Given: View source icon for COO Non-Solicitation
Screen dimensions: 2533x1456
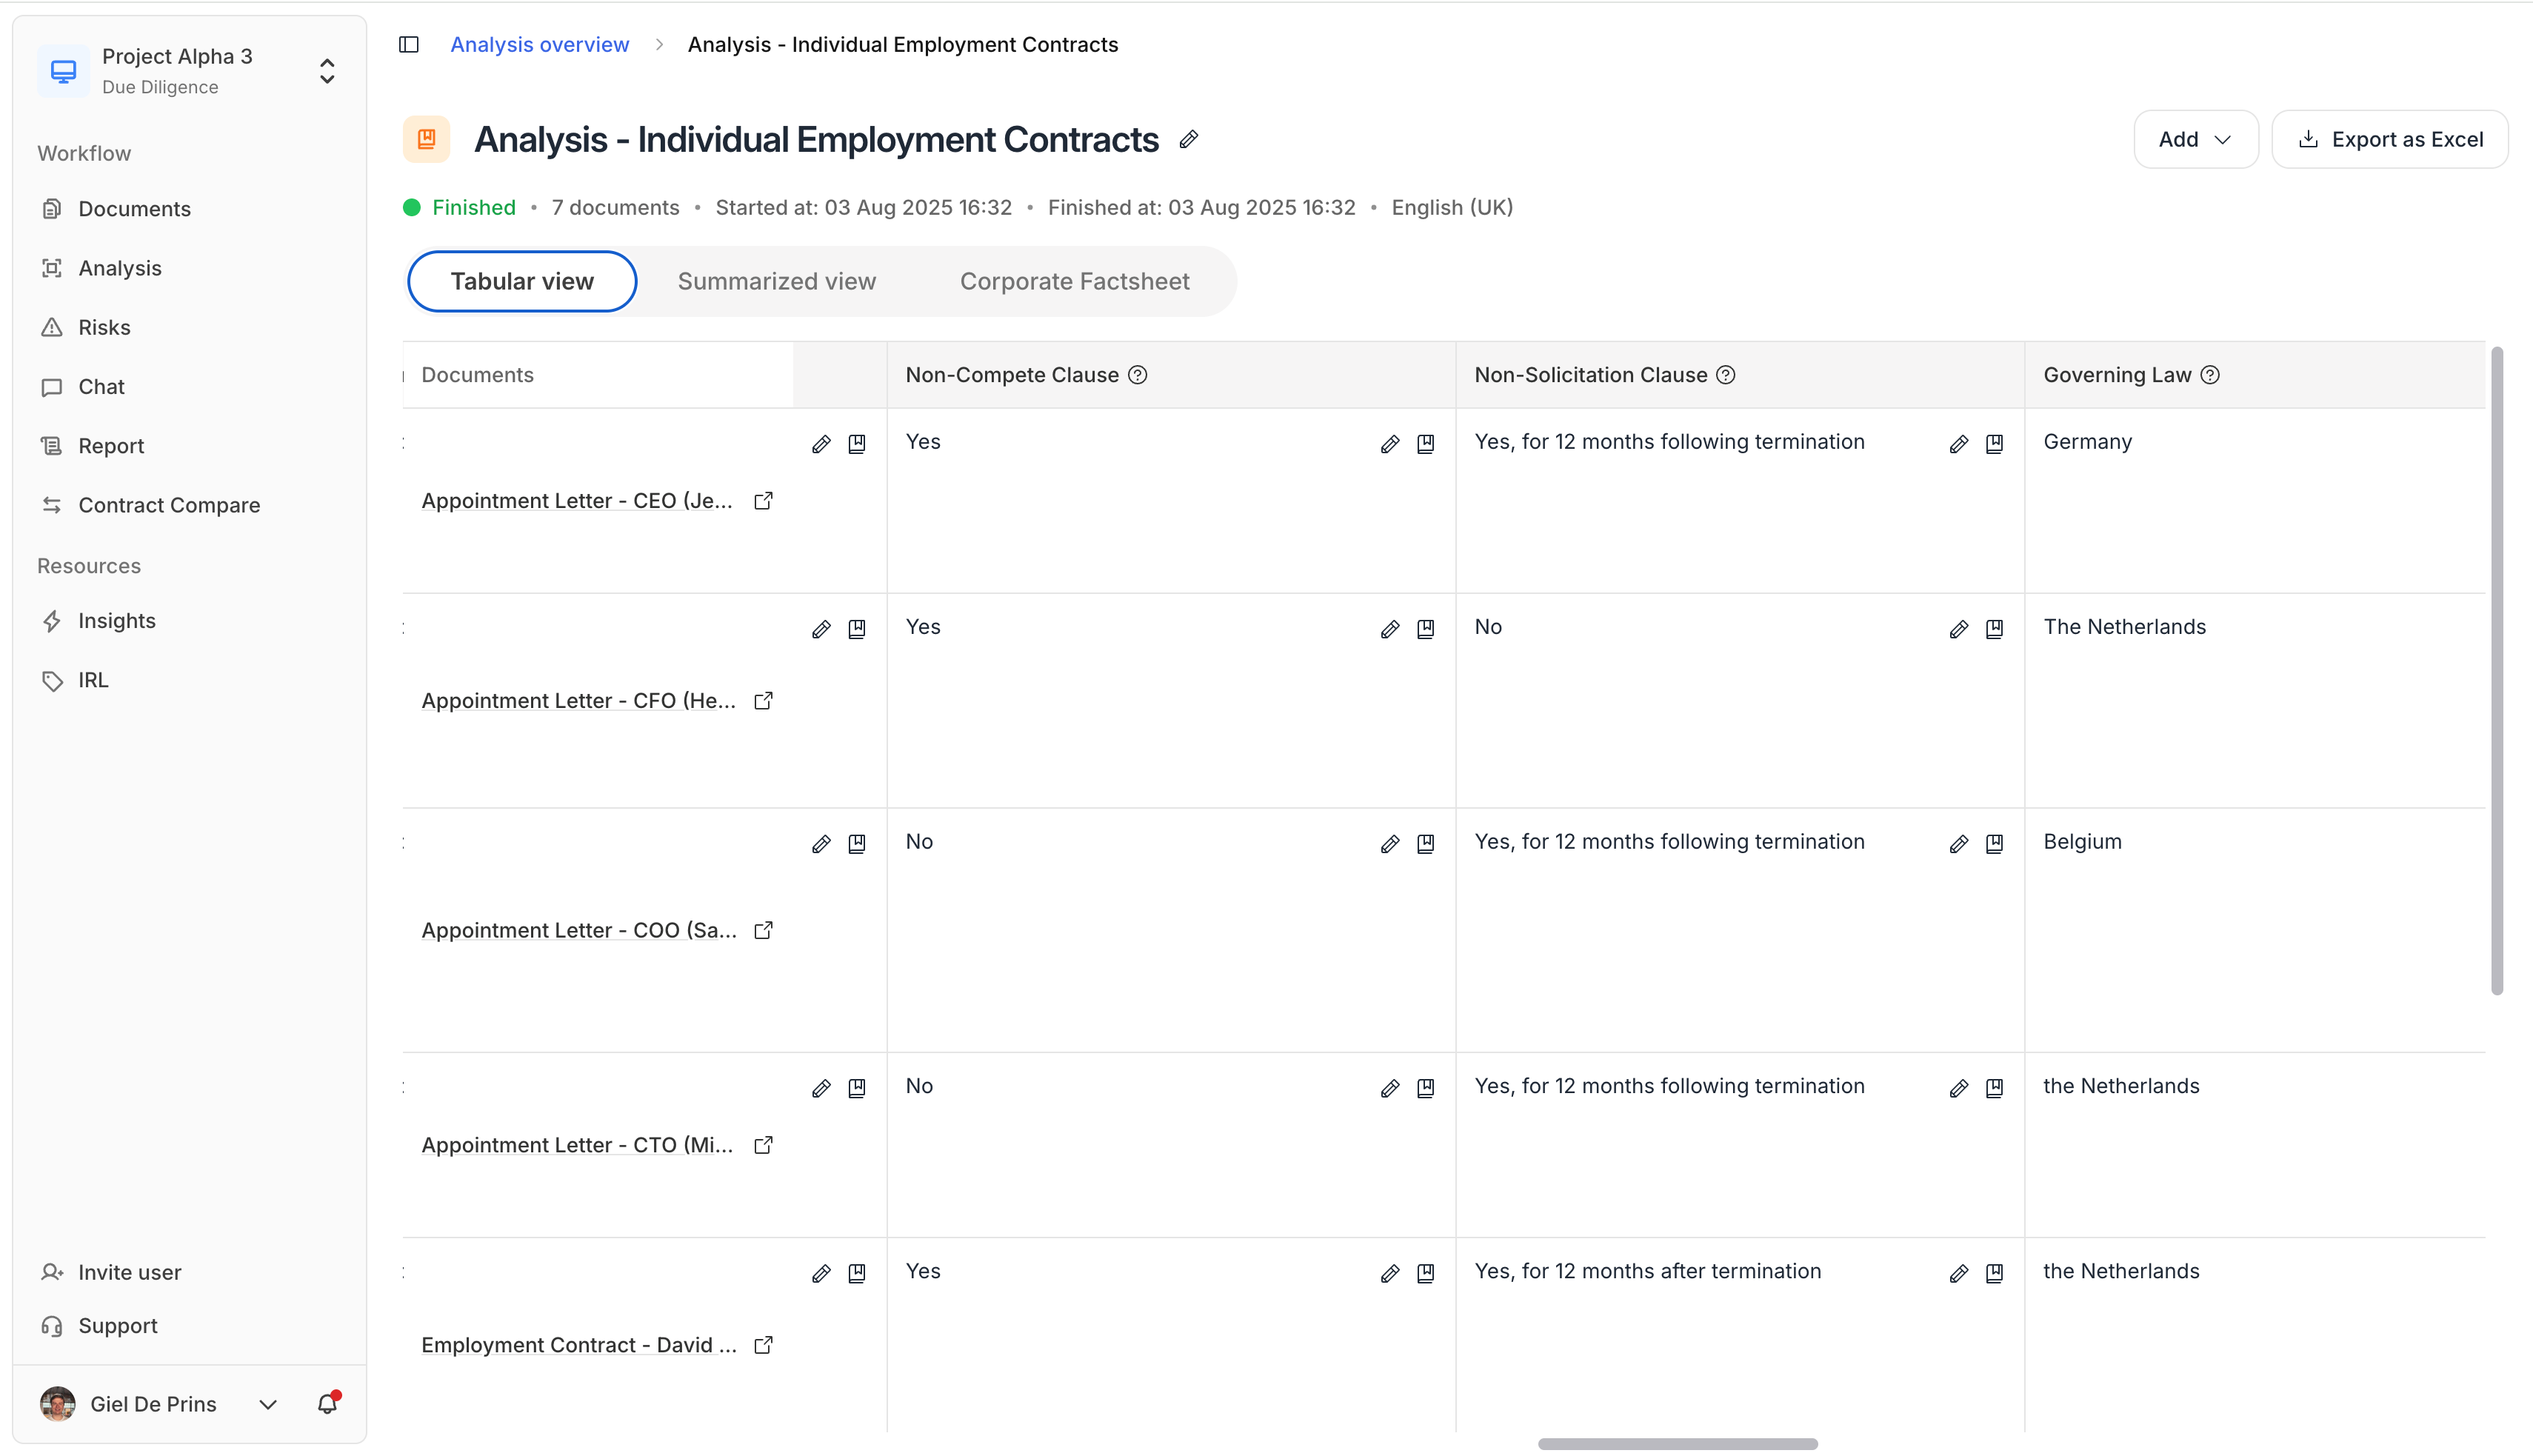Looking at the screenshot, I should tap(1994, 844).
